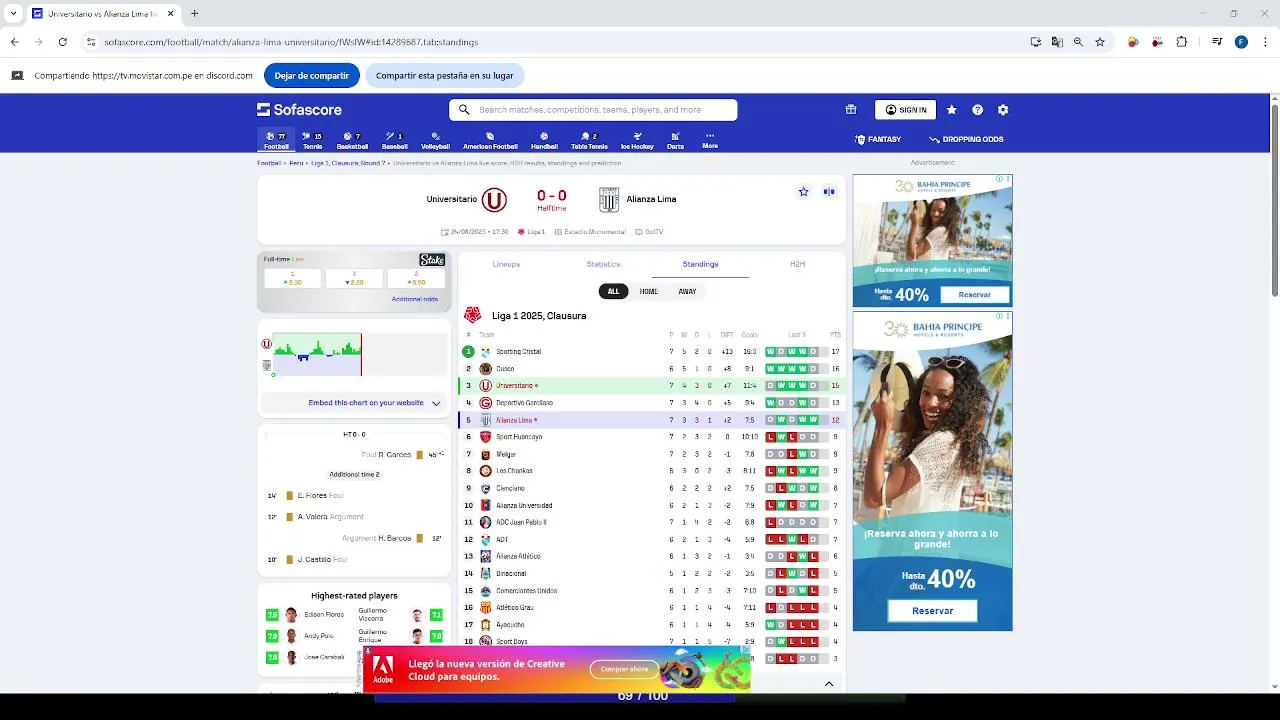Select the ALL standings filter
Viewport: 1280px width, 720px height.
pyautogui.click(x=613, y=291)
